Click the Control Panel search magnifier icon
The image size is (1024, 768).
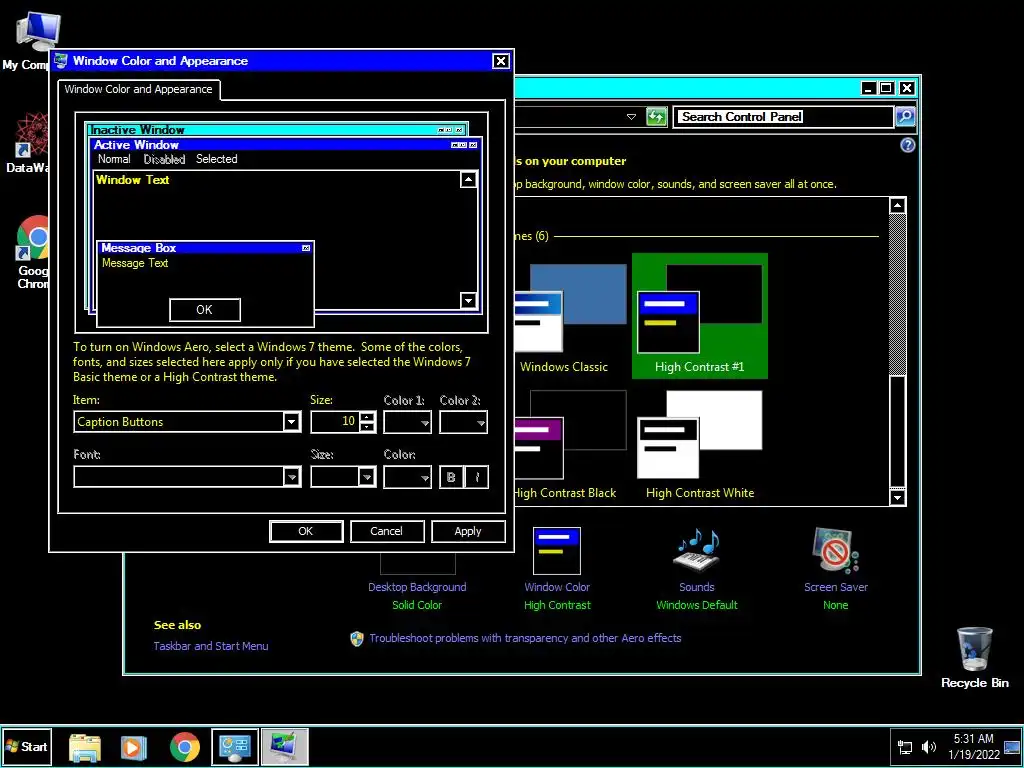(x=905, y=116)
